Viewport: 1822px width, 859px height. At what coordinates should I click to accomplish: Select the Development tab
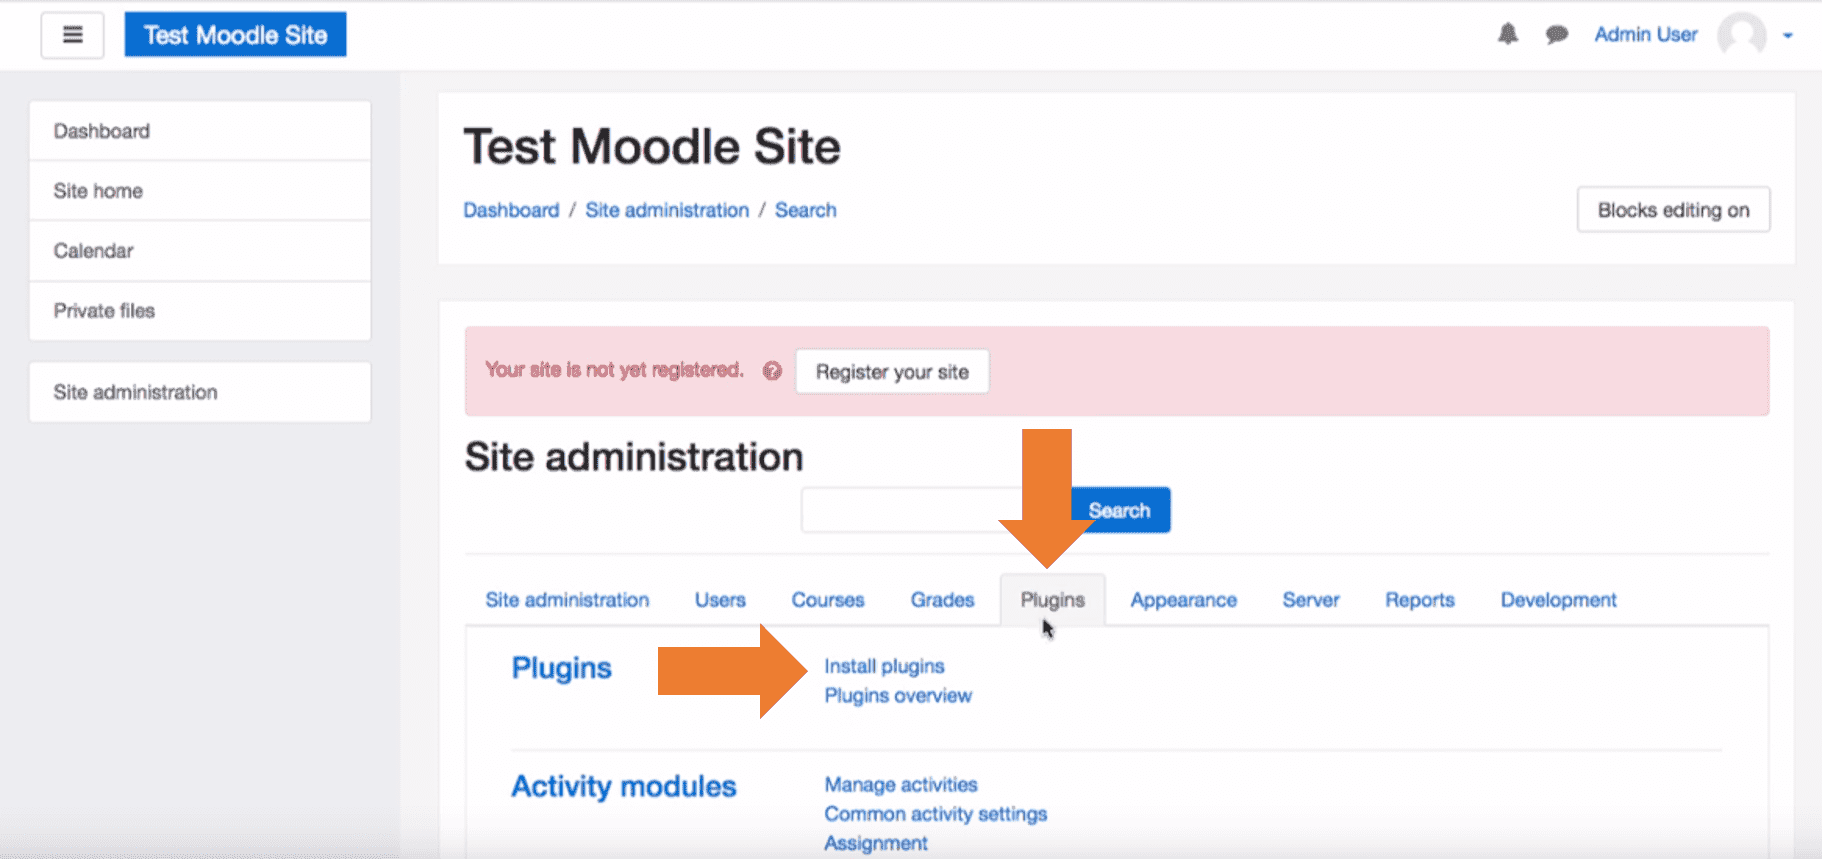(x=1558, y=600)
